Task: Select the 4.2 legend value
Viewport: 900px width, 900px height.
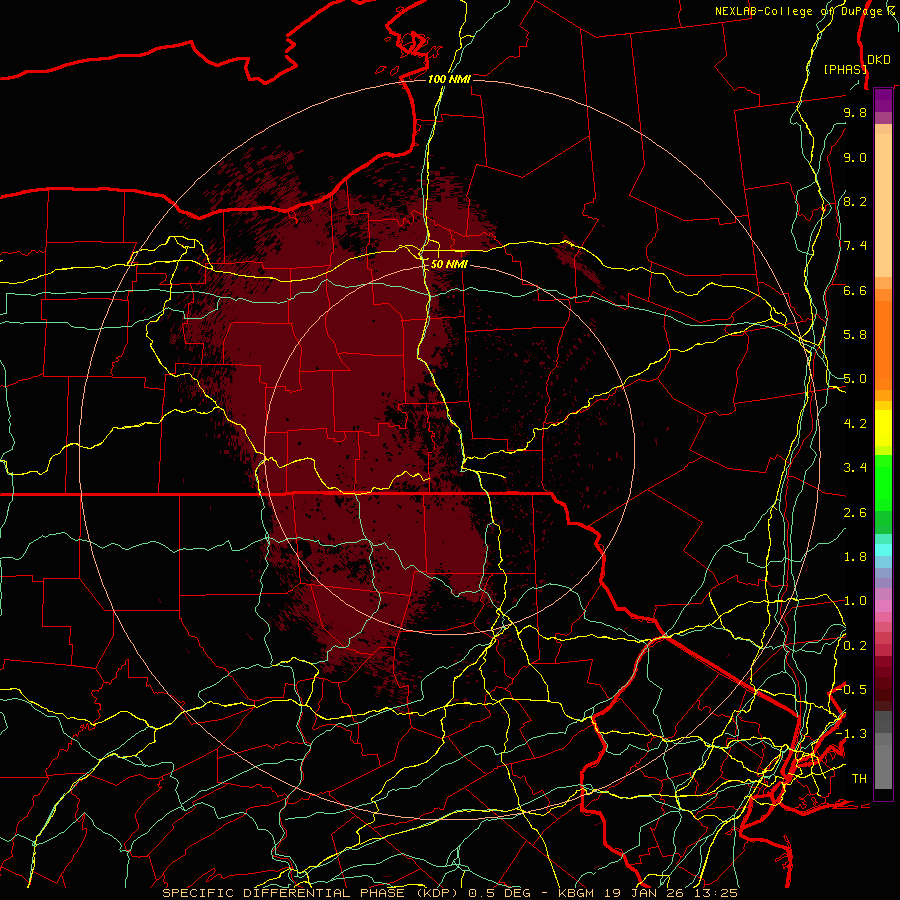Action: [x=855, y=424]
